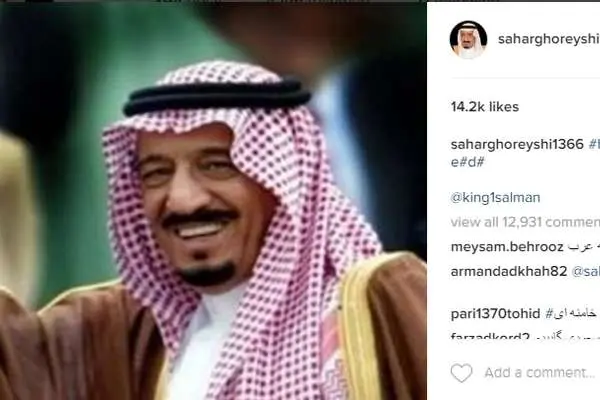The image size is (600, 400).
Task: Open the hashtag right after saharghoreyshi1366
Action: (594, 144)
